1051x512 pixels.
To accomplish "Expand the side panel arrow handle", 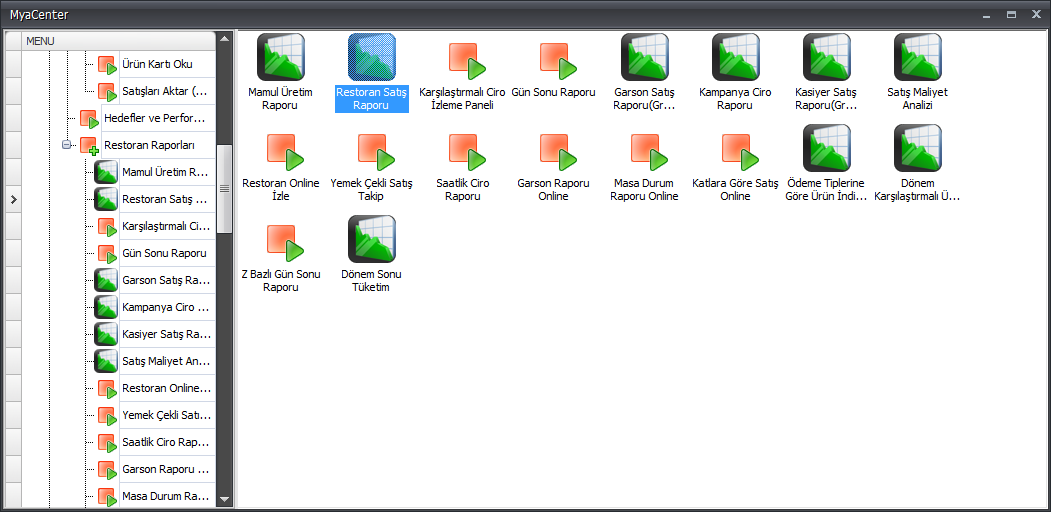I will tap(13, 199).
